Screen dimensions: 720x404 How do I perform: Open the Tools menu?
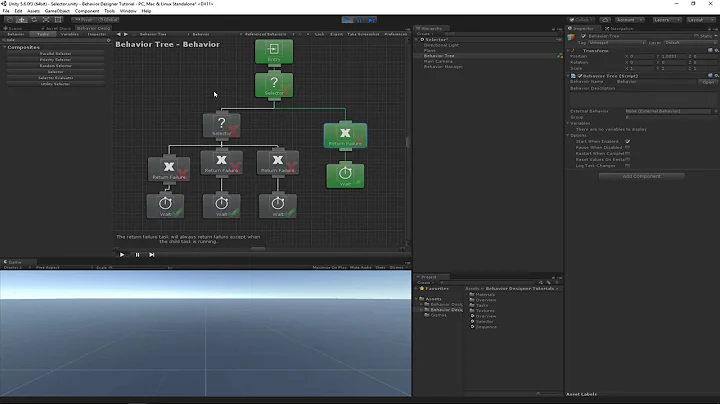tap(109, 11)
